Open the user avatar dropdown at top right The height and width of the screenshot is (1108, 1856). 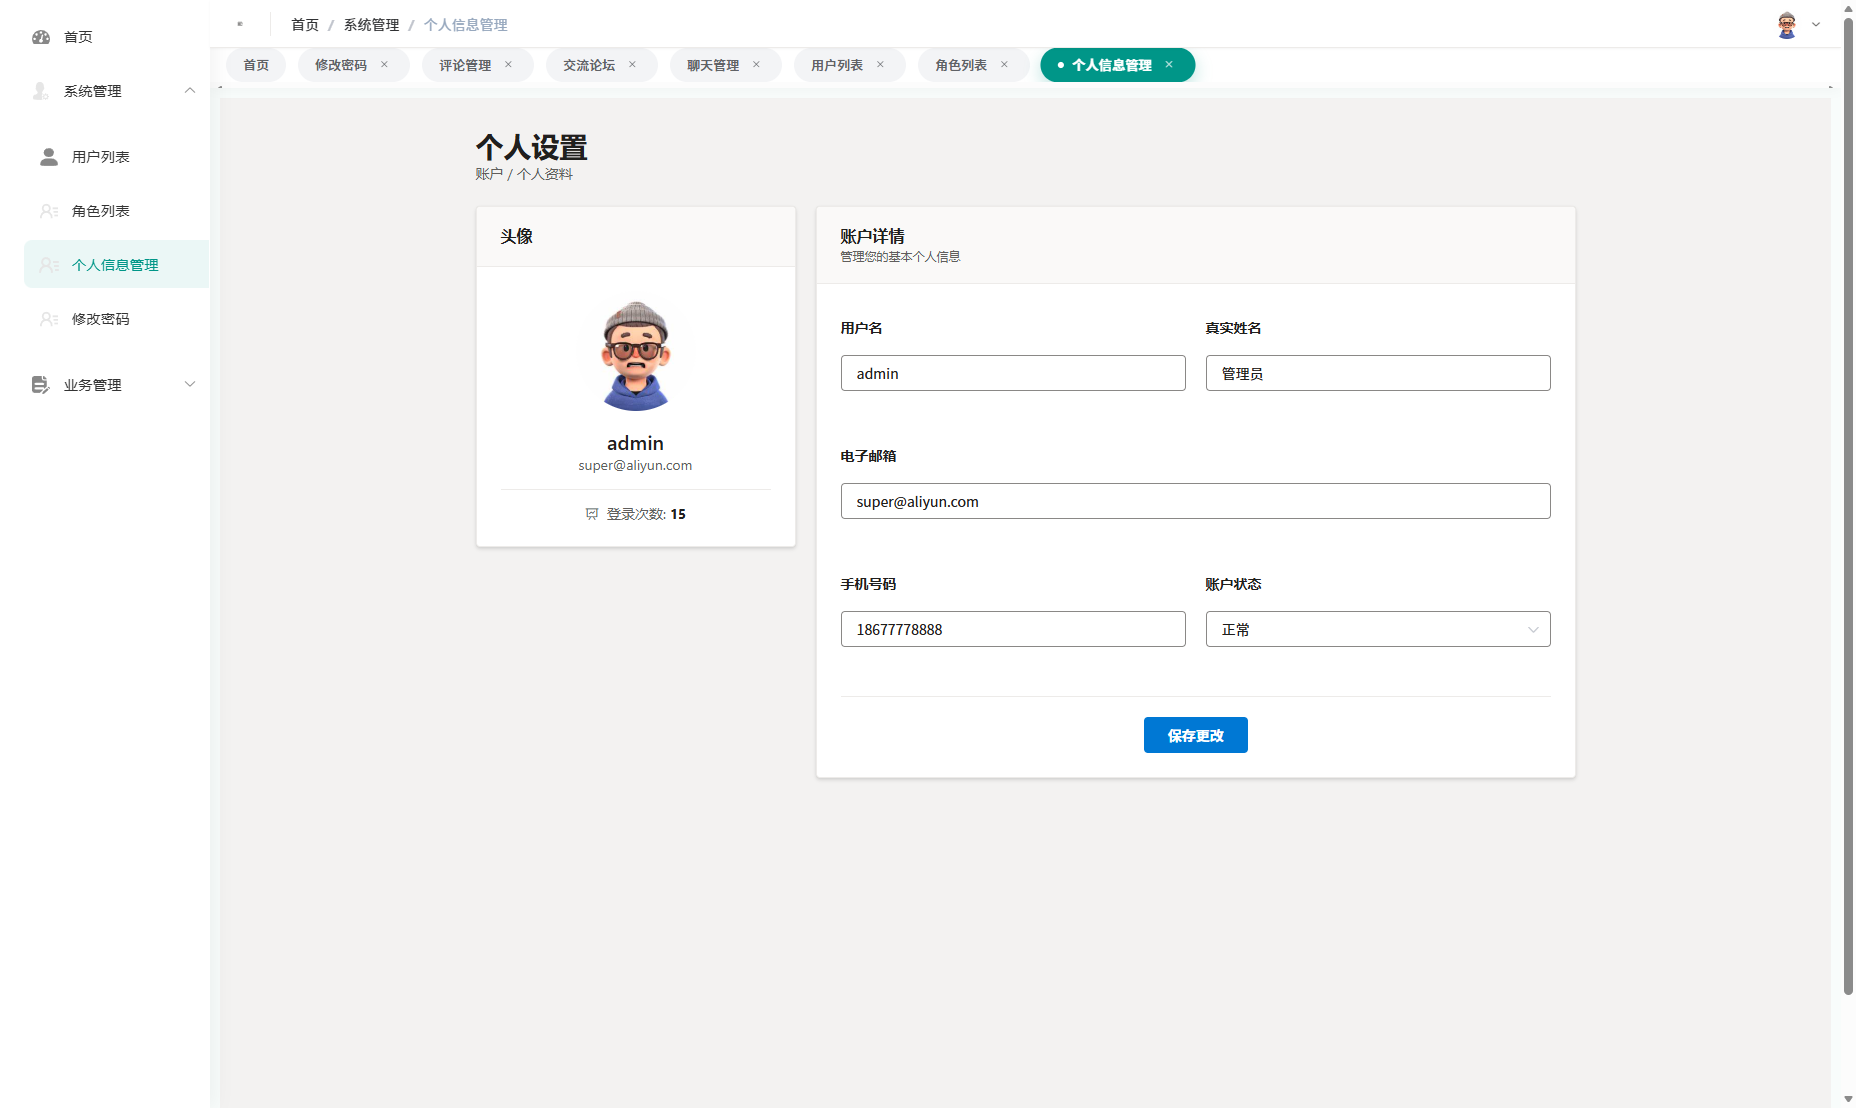click(x=1786, y=24)
